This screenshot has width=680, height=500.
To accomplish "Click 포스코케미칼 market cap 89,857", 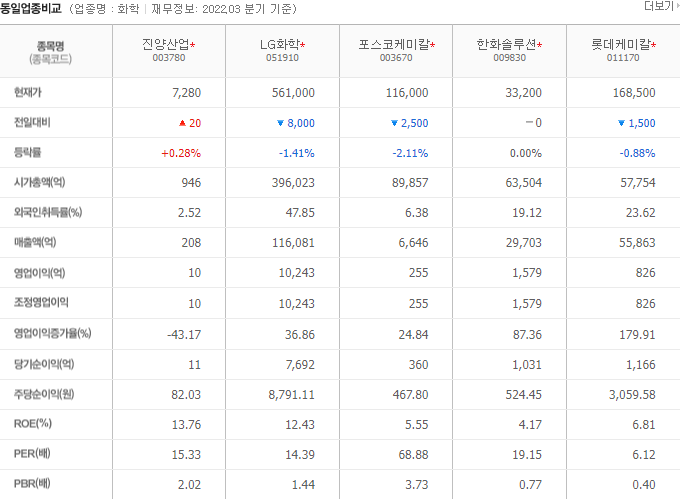I will (x=410, y=183).
